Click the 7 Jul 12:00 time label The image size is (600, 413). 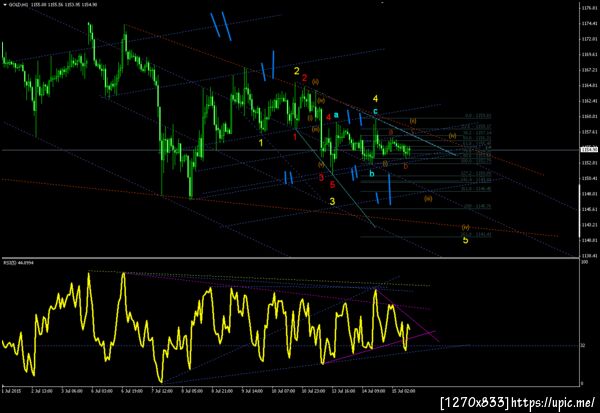[162, 391]
